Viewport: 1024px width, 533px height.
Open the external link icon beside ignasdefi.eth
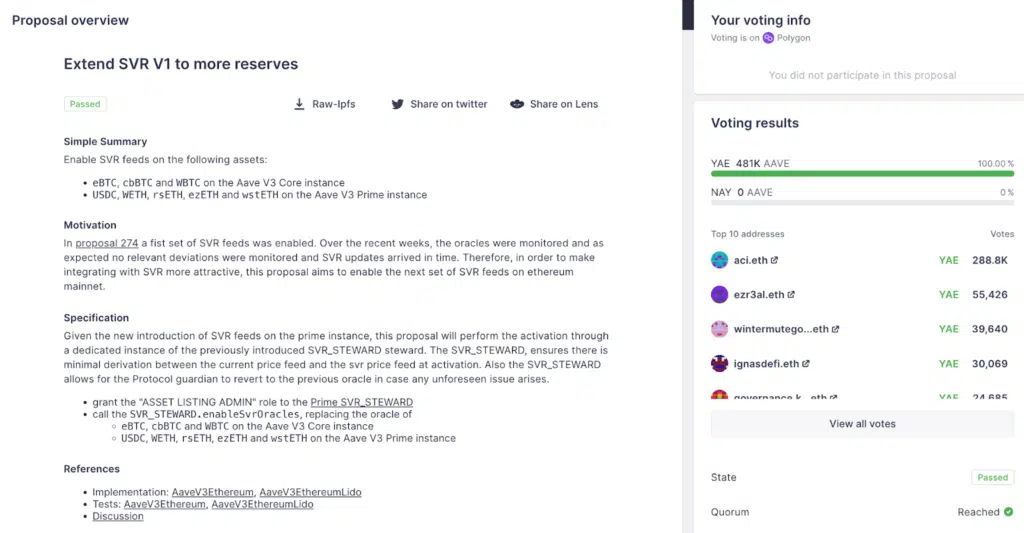point(806,364)
